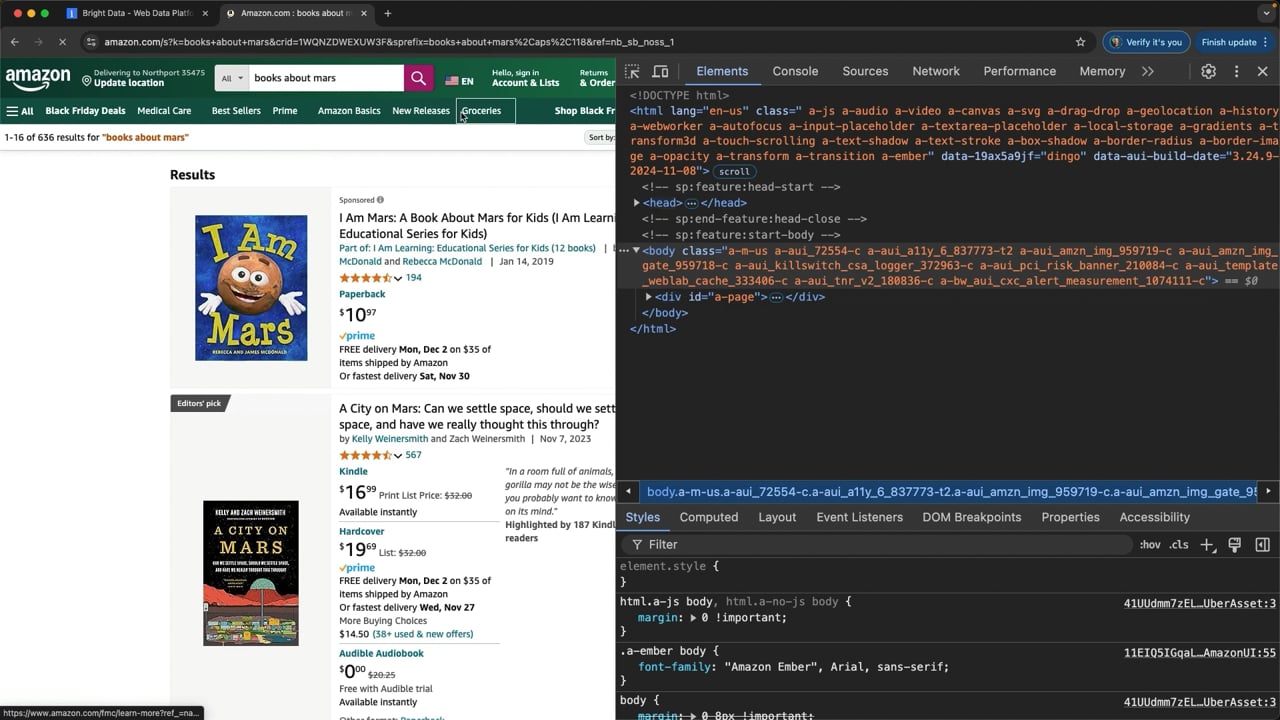Click the Kelly Weinersmith author link
1280x720 pixels.
(389, 439)
